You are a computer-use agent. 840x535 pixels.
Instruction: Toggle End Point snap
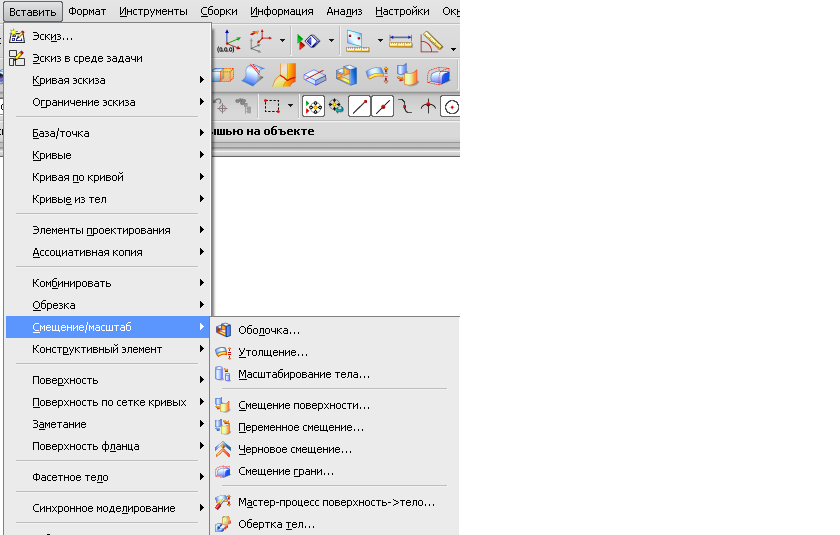tap(359, 107)
